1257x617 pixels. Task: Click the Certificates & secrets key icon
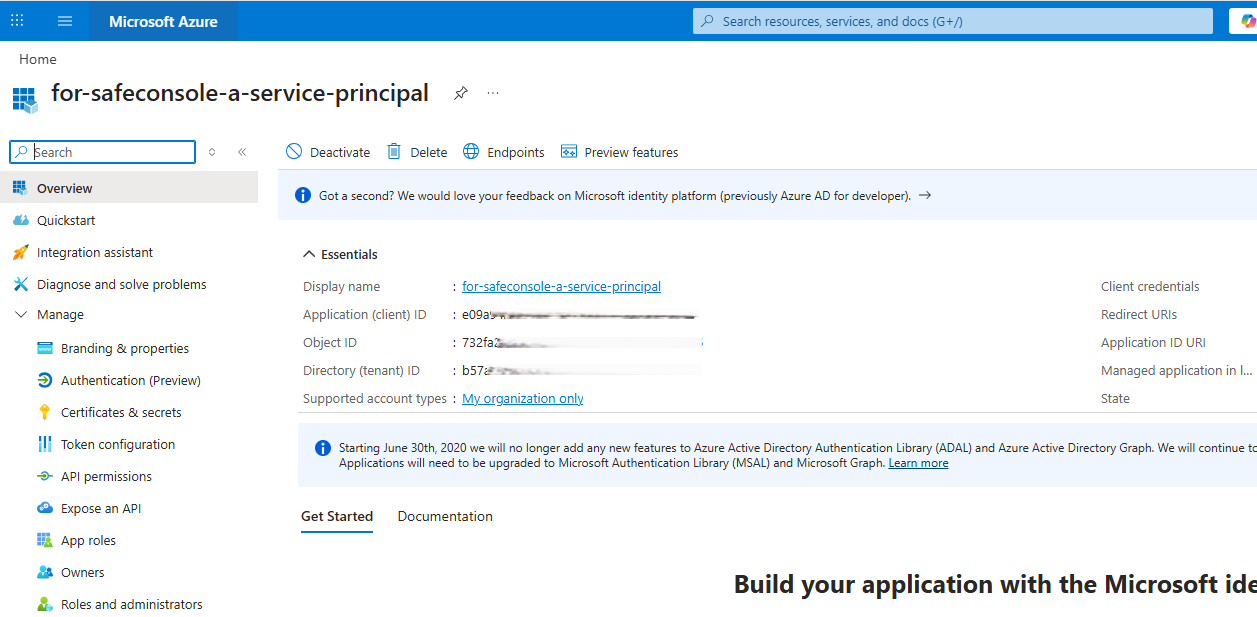(x=44, y=412)
